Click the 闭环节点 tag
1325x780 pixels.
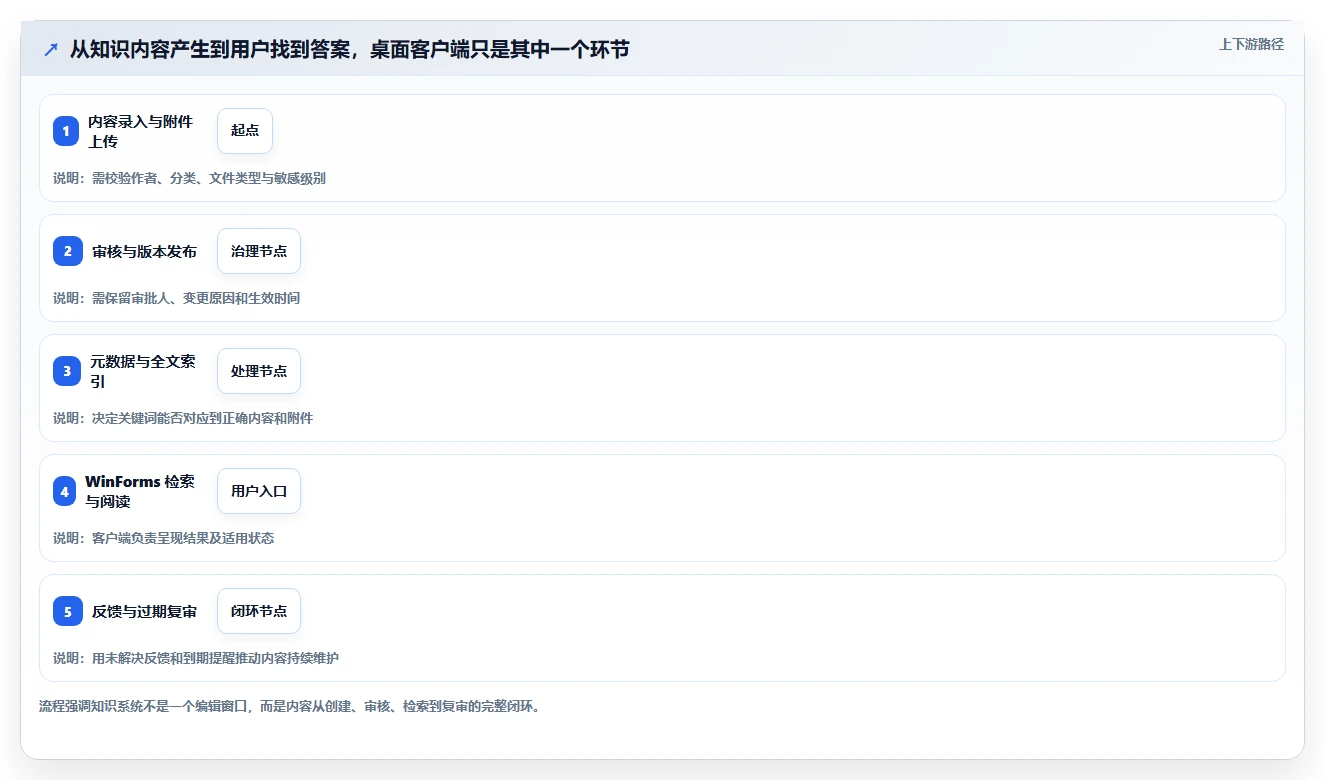click(x=259, y=611)
